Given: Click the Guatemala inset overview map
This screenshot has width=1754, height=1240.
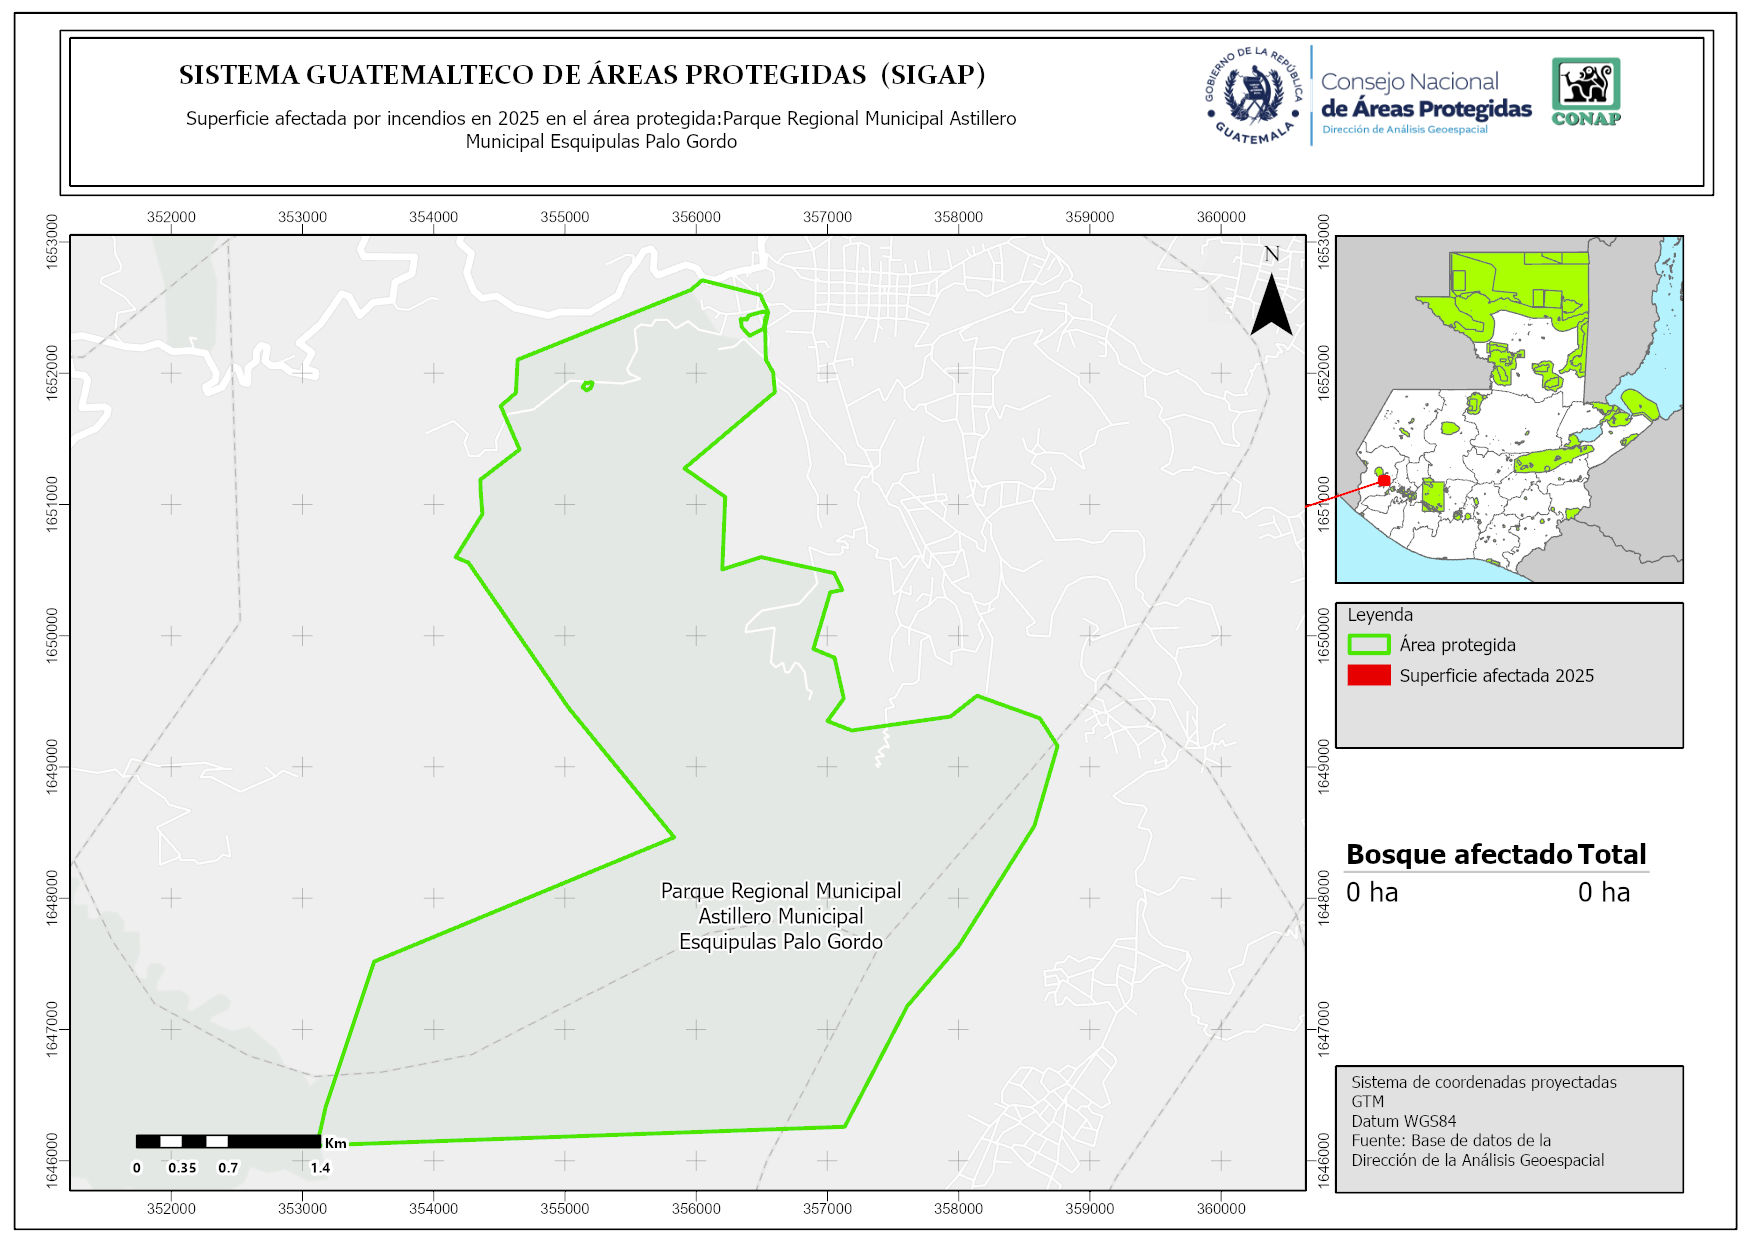Looking at the screenshot, I should (x=1509, y=409).
